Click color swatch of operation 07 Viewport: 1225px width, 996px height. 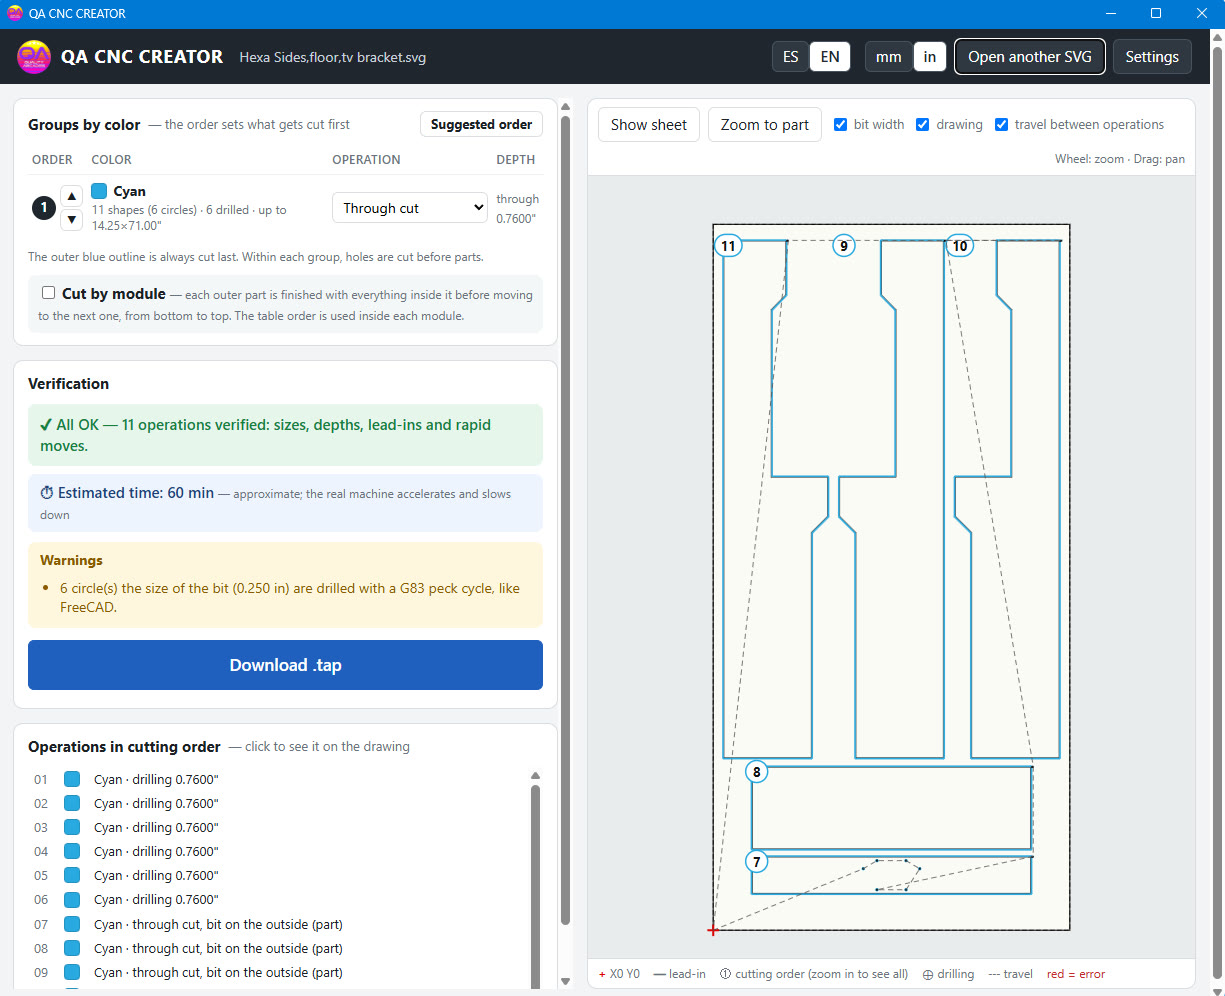[x=72, y=924]
